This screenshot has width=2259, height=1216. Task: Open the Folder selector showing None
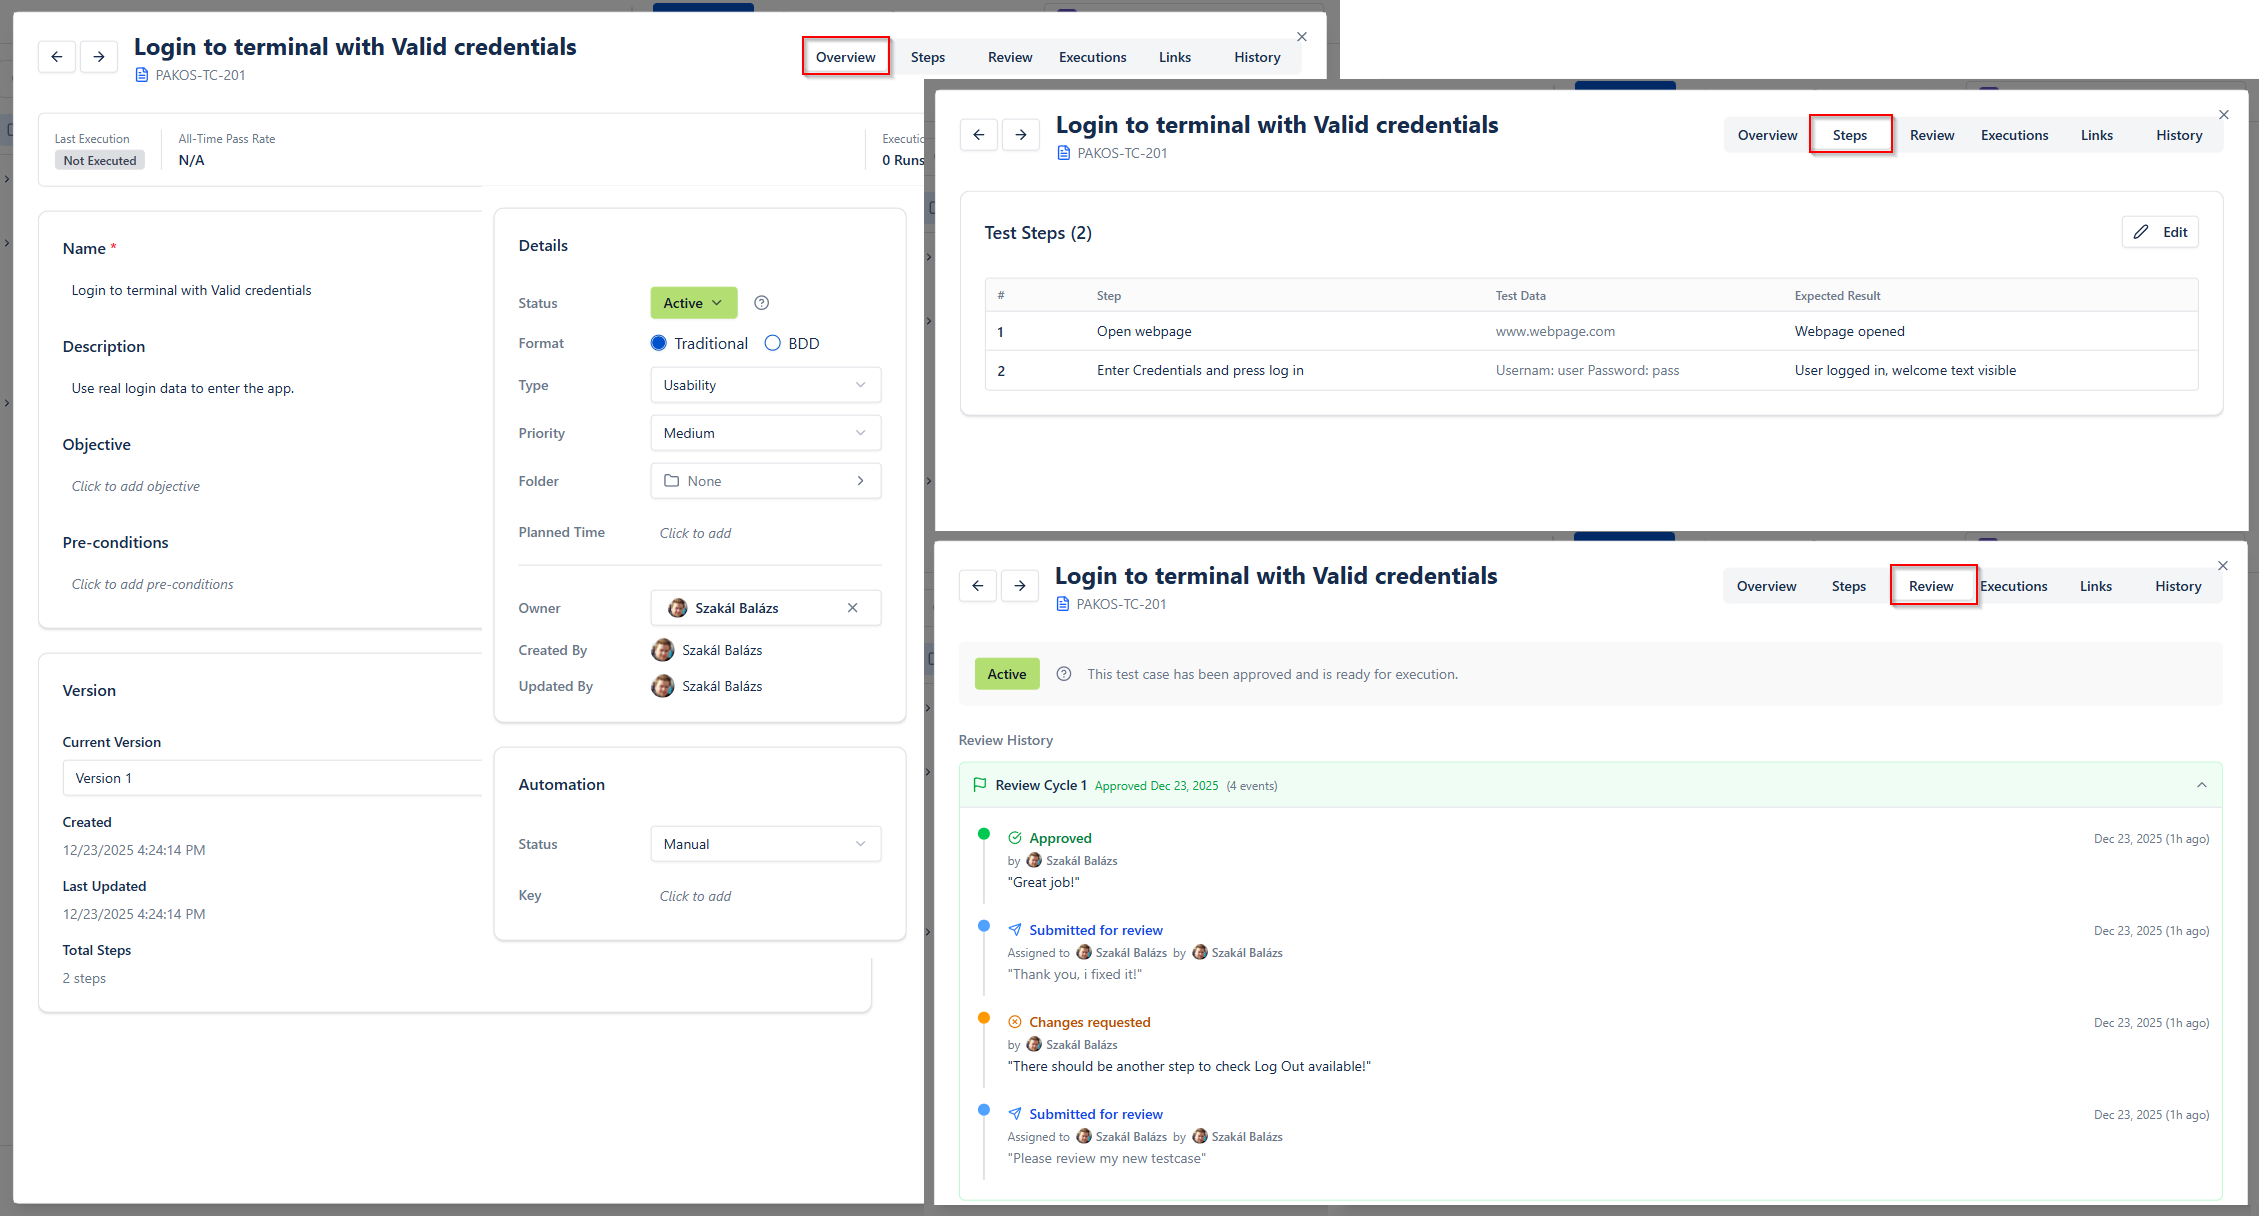tap(765, 481)
